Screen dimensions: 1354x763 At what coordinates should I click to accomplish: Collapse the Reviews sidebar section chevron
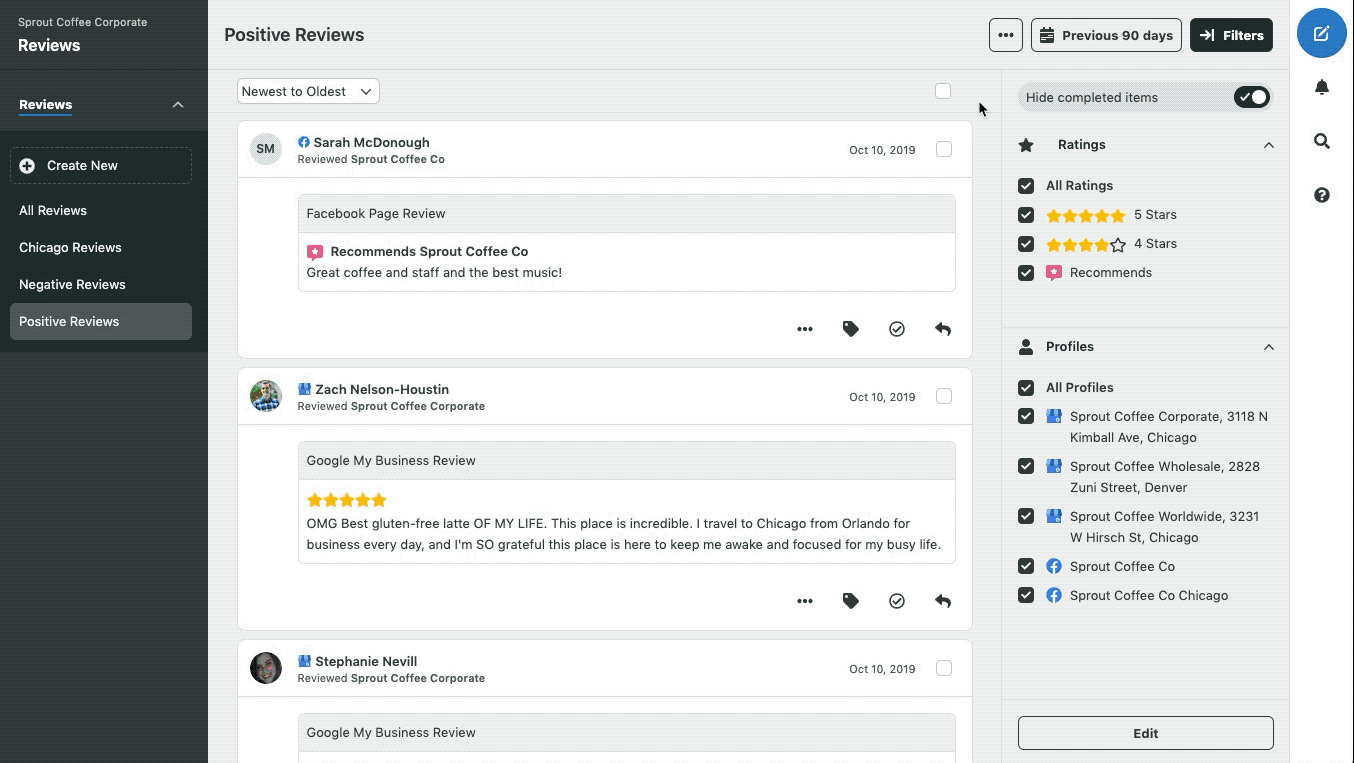[178, 105]
